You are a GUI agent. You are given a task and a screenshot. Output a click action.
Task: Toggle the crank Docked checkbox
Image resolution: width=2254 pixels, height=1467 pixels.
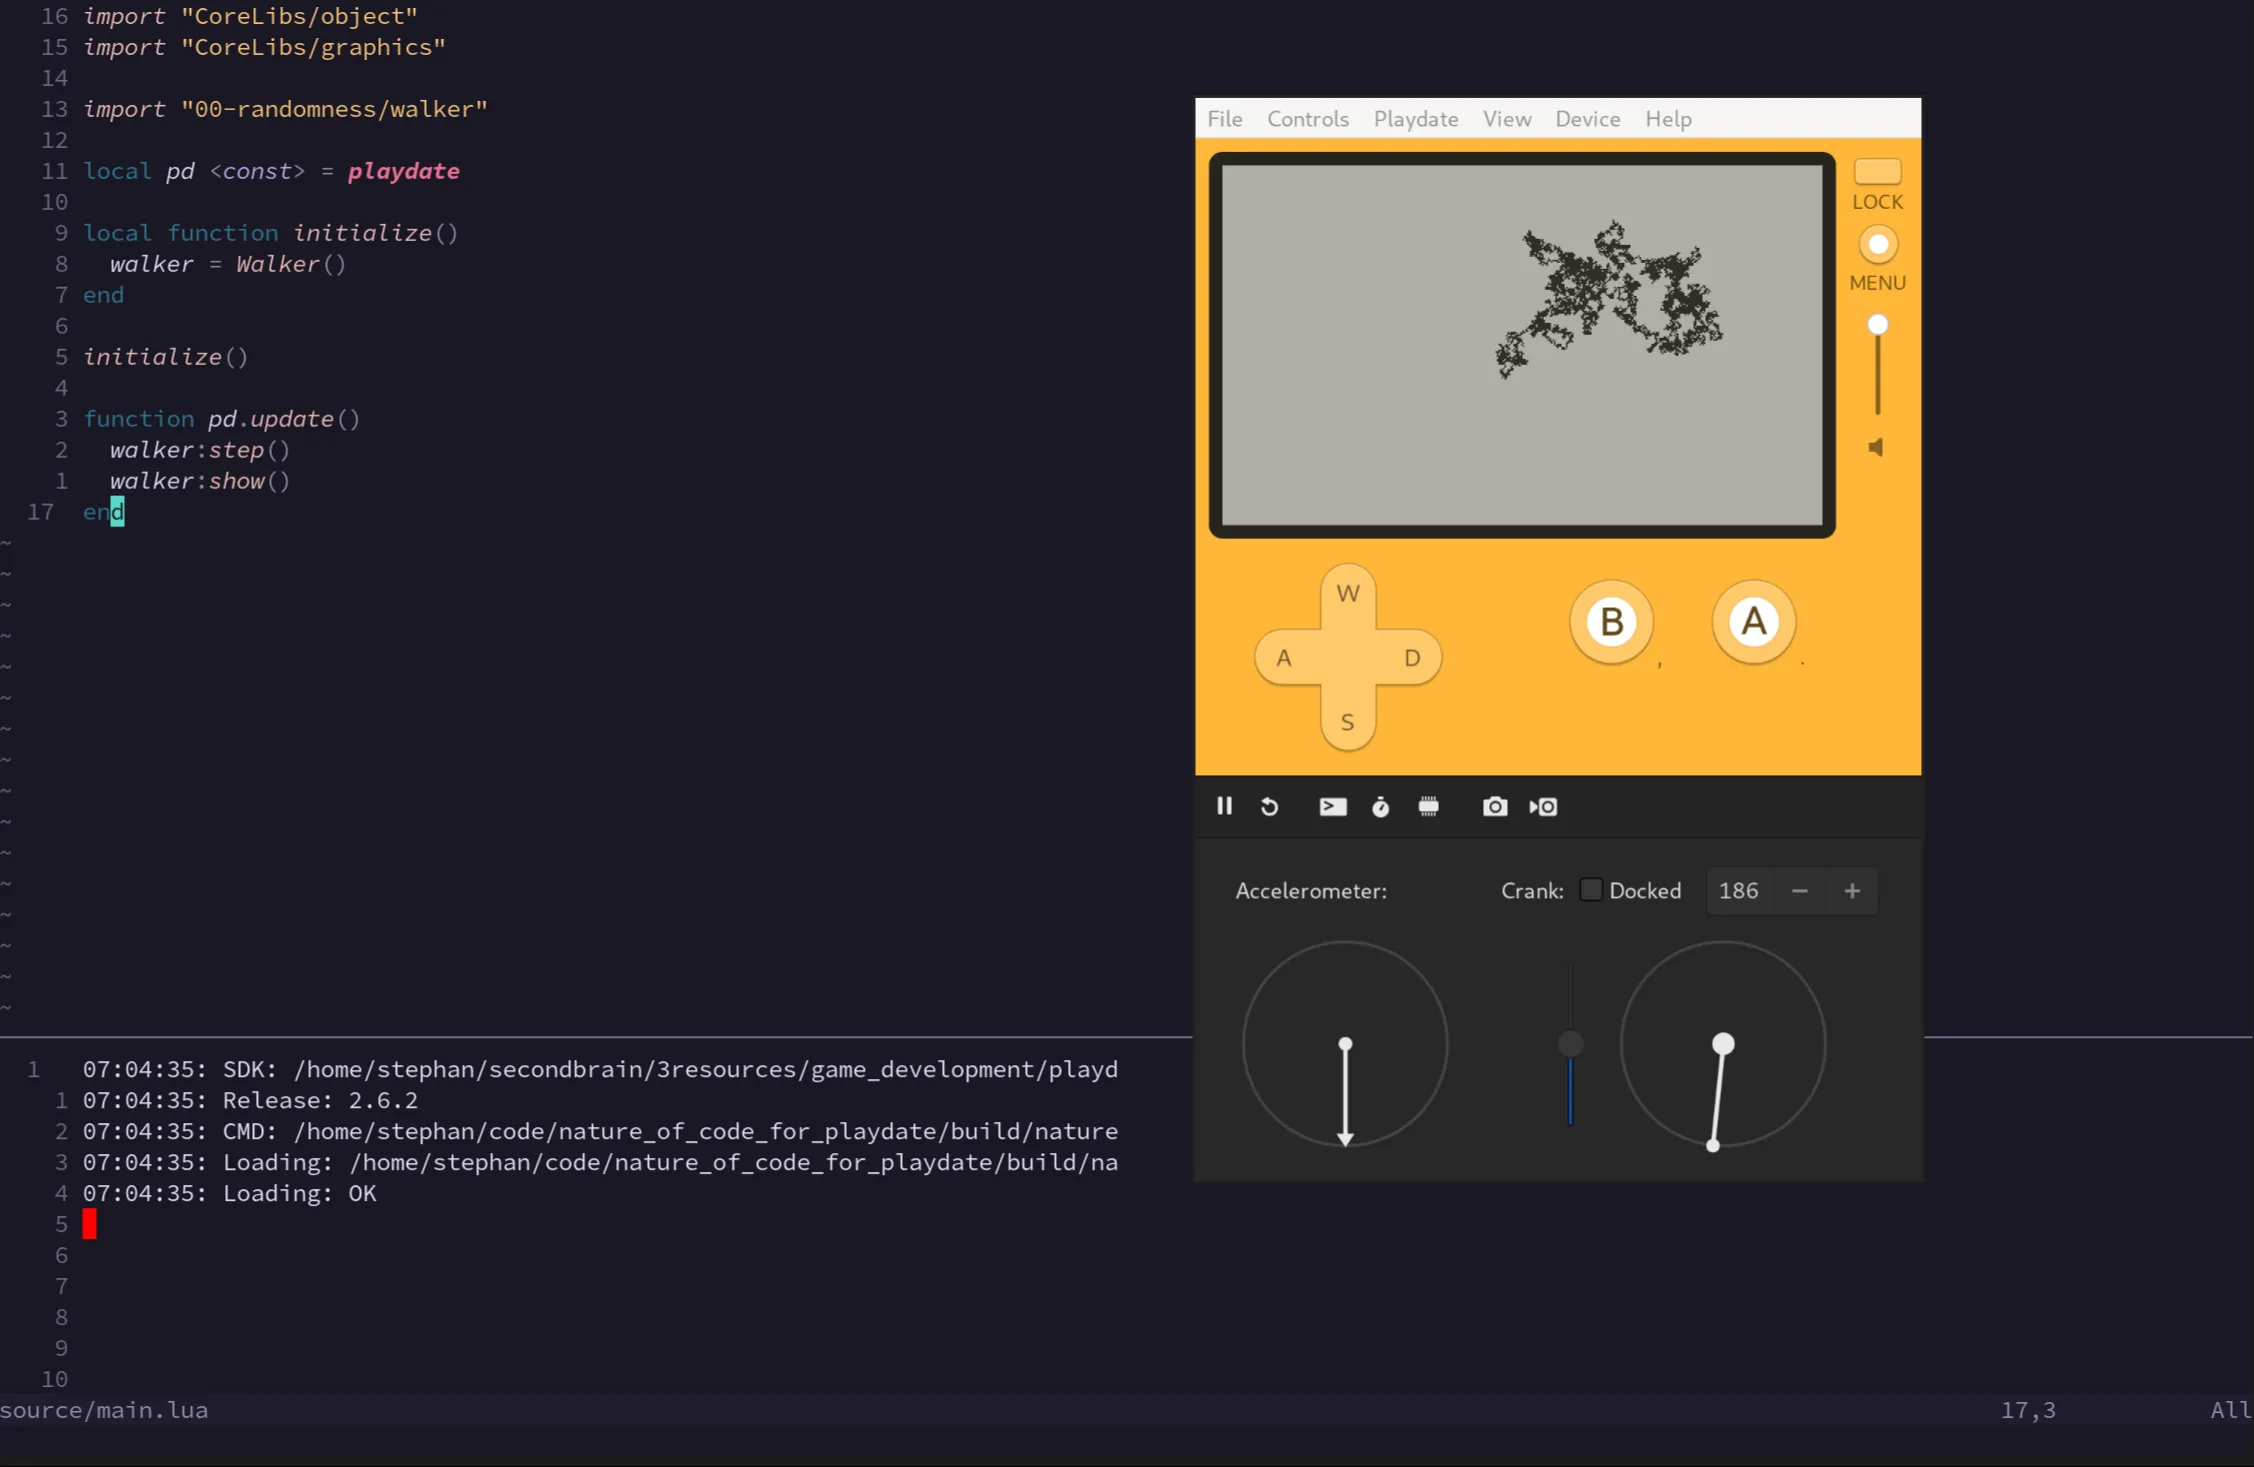pos(1590,890)
